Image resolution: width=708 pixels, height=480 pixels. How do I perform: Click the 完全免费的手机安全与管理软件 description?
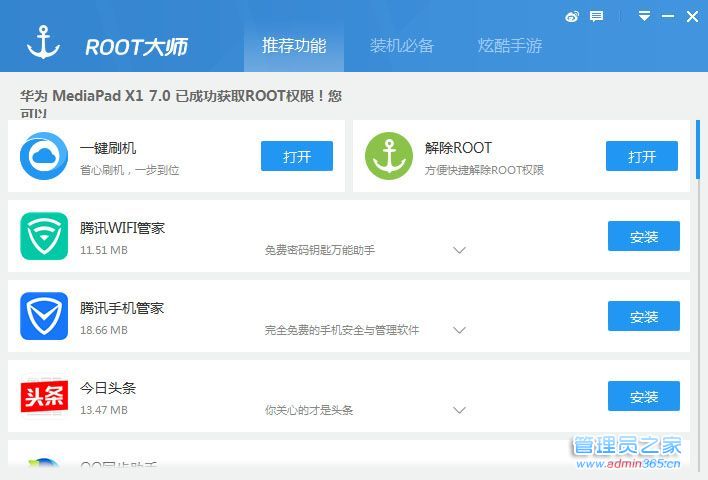click(x=341, y=331)
